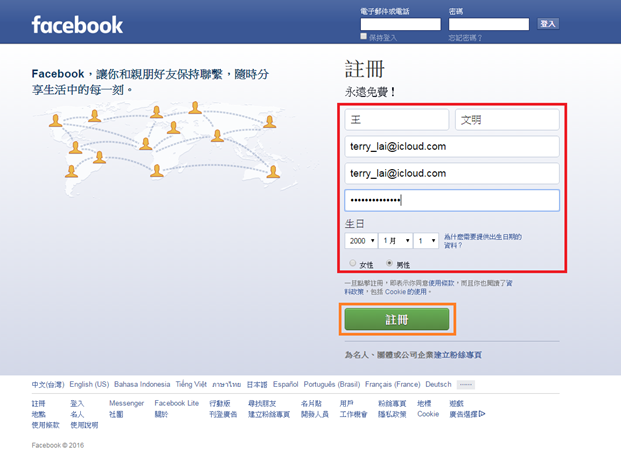Screen dimensions: 621x453
Task: Open the footer 建立粉絲專頁 link
Action: tap(269, 414)
